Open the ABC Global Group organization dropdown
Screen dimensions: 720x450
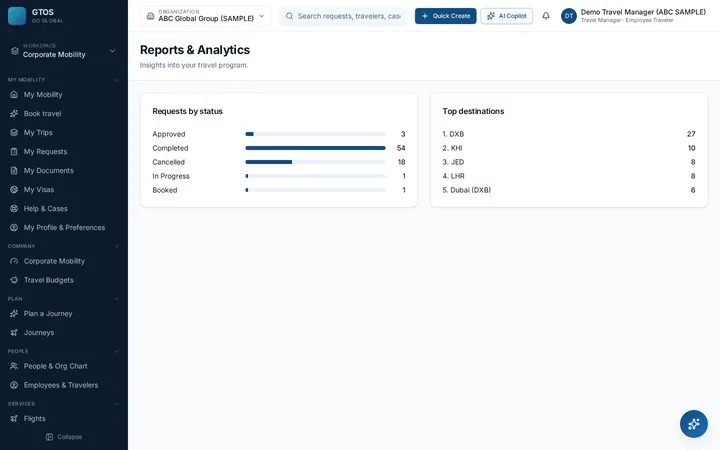[x=206, y=16]
